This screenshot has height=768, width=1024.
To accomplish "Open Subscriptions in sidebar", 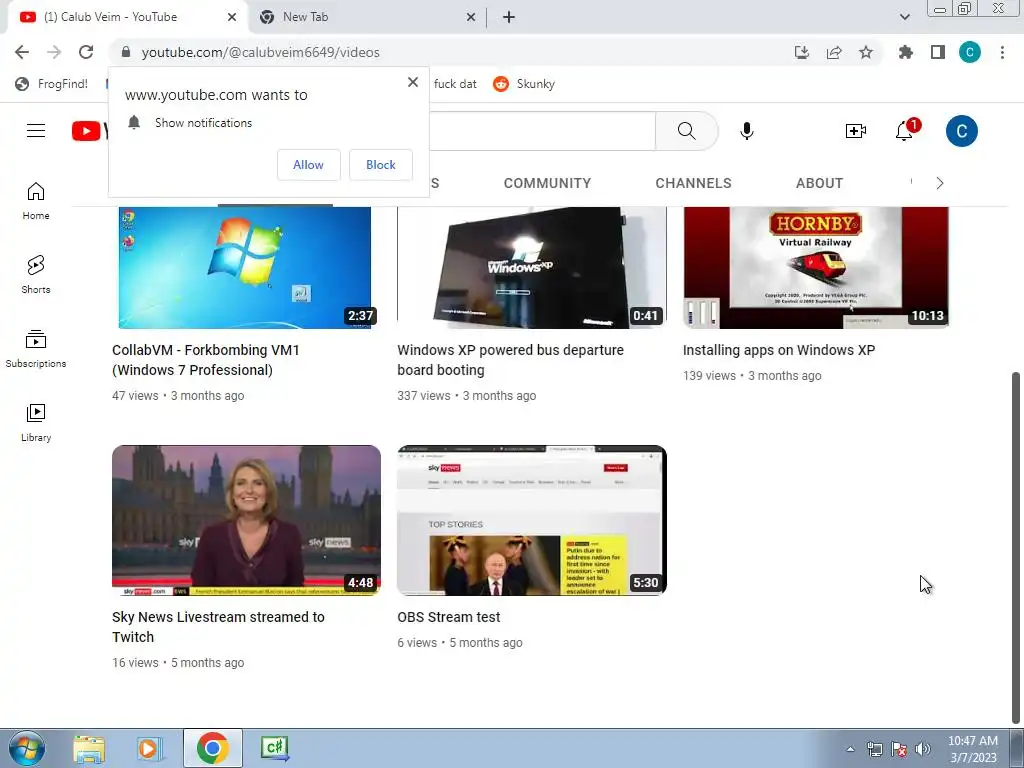I will pyautogui.click(x=36, y=349).
